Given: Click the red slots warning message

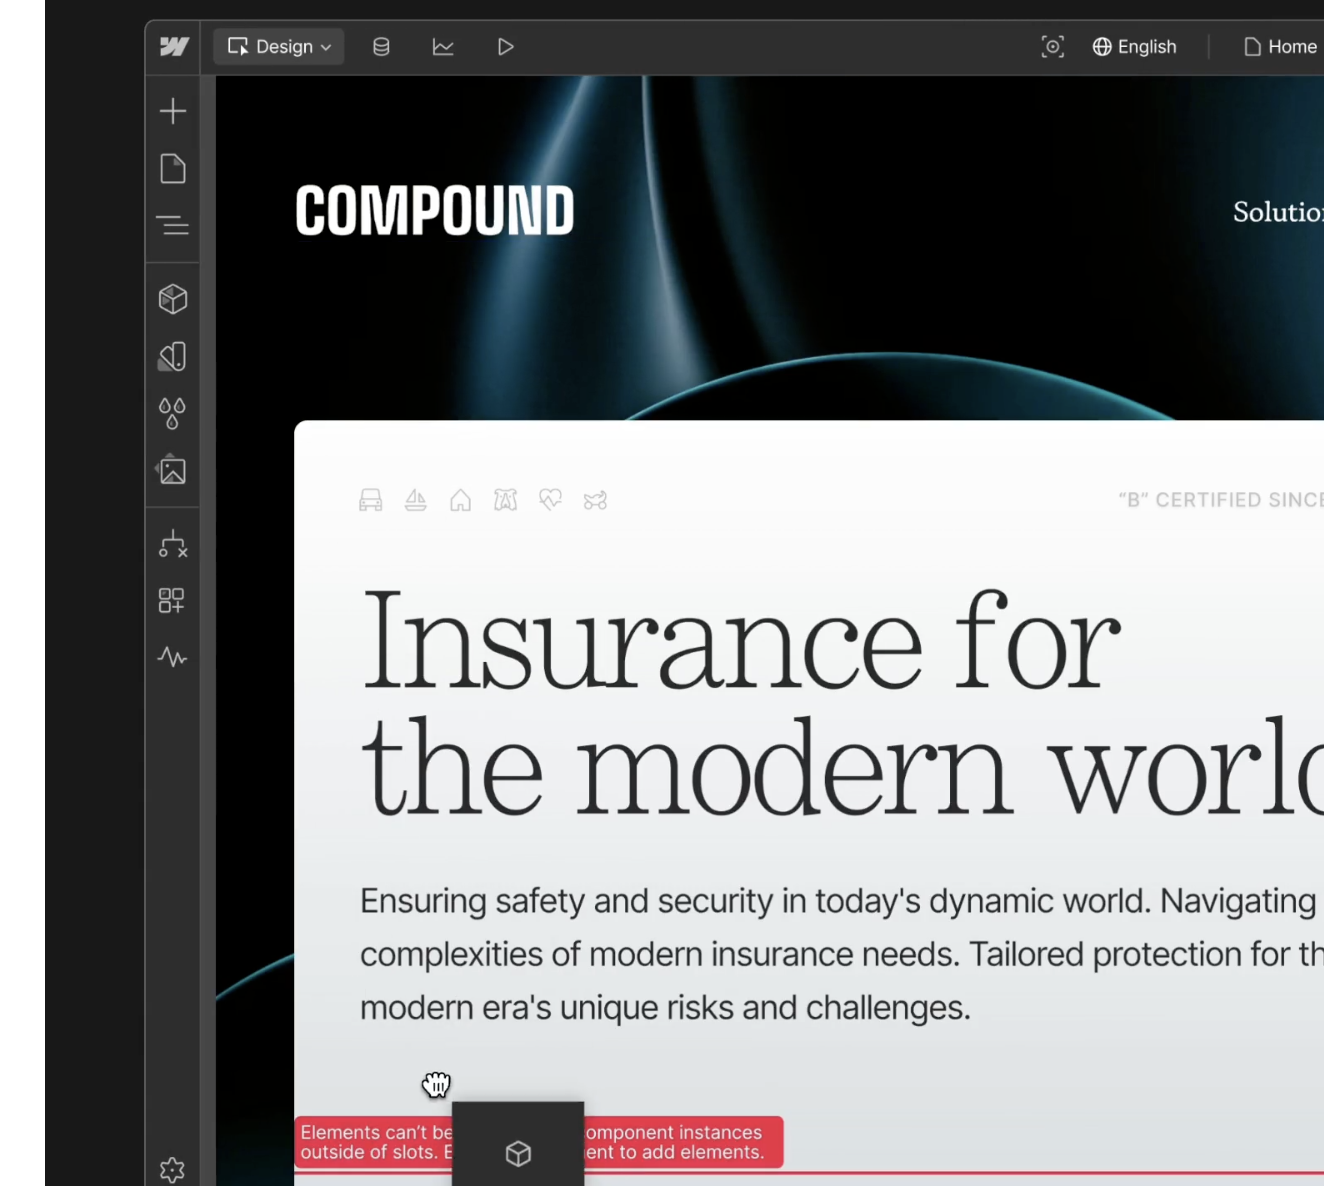Looking at the screenshot, I should click(538, 1142).
